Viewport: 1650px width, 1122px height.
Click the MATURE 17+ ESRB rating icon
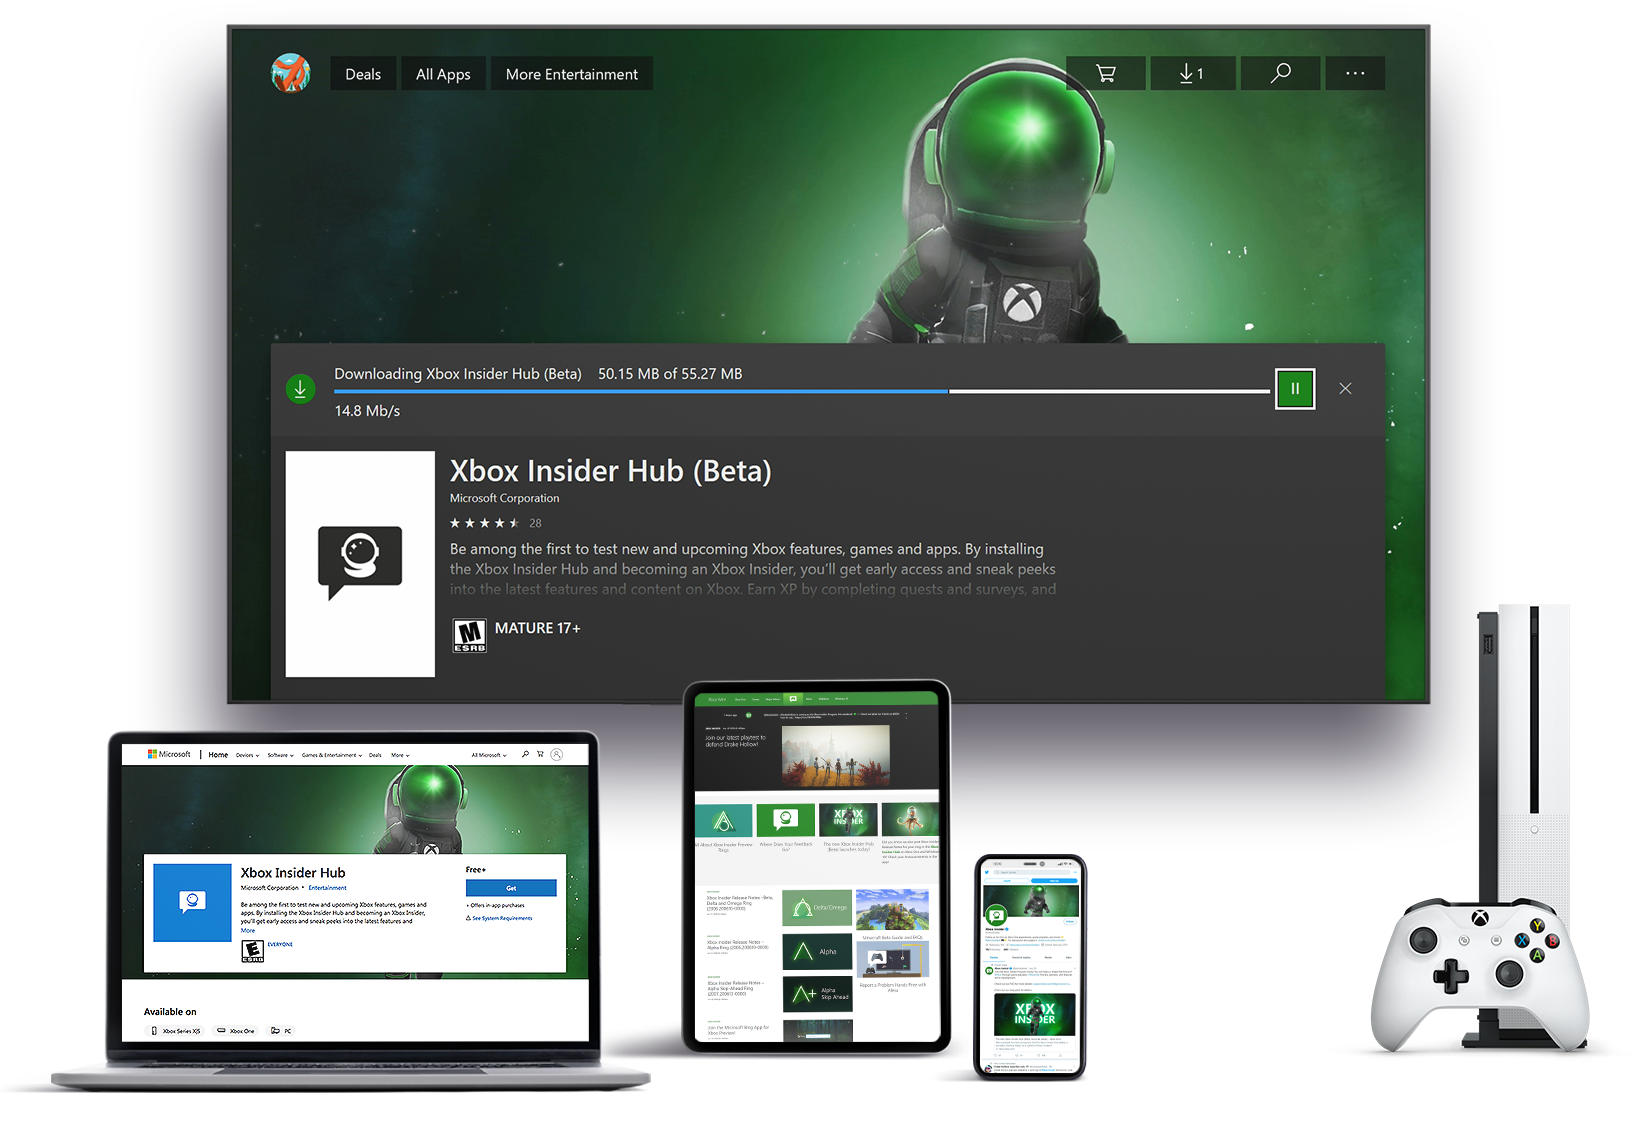(469, 634)
